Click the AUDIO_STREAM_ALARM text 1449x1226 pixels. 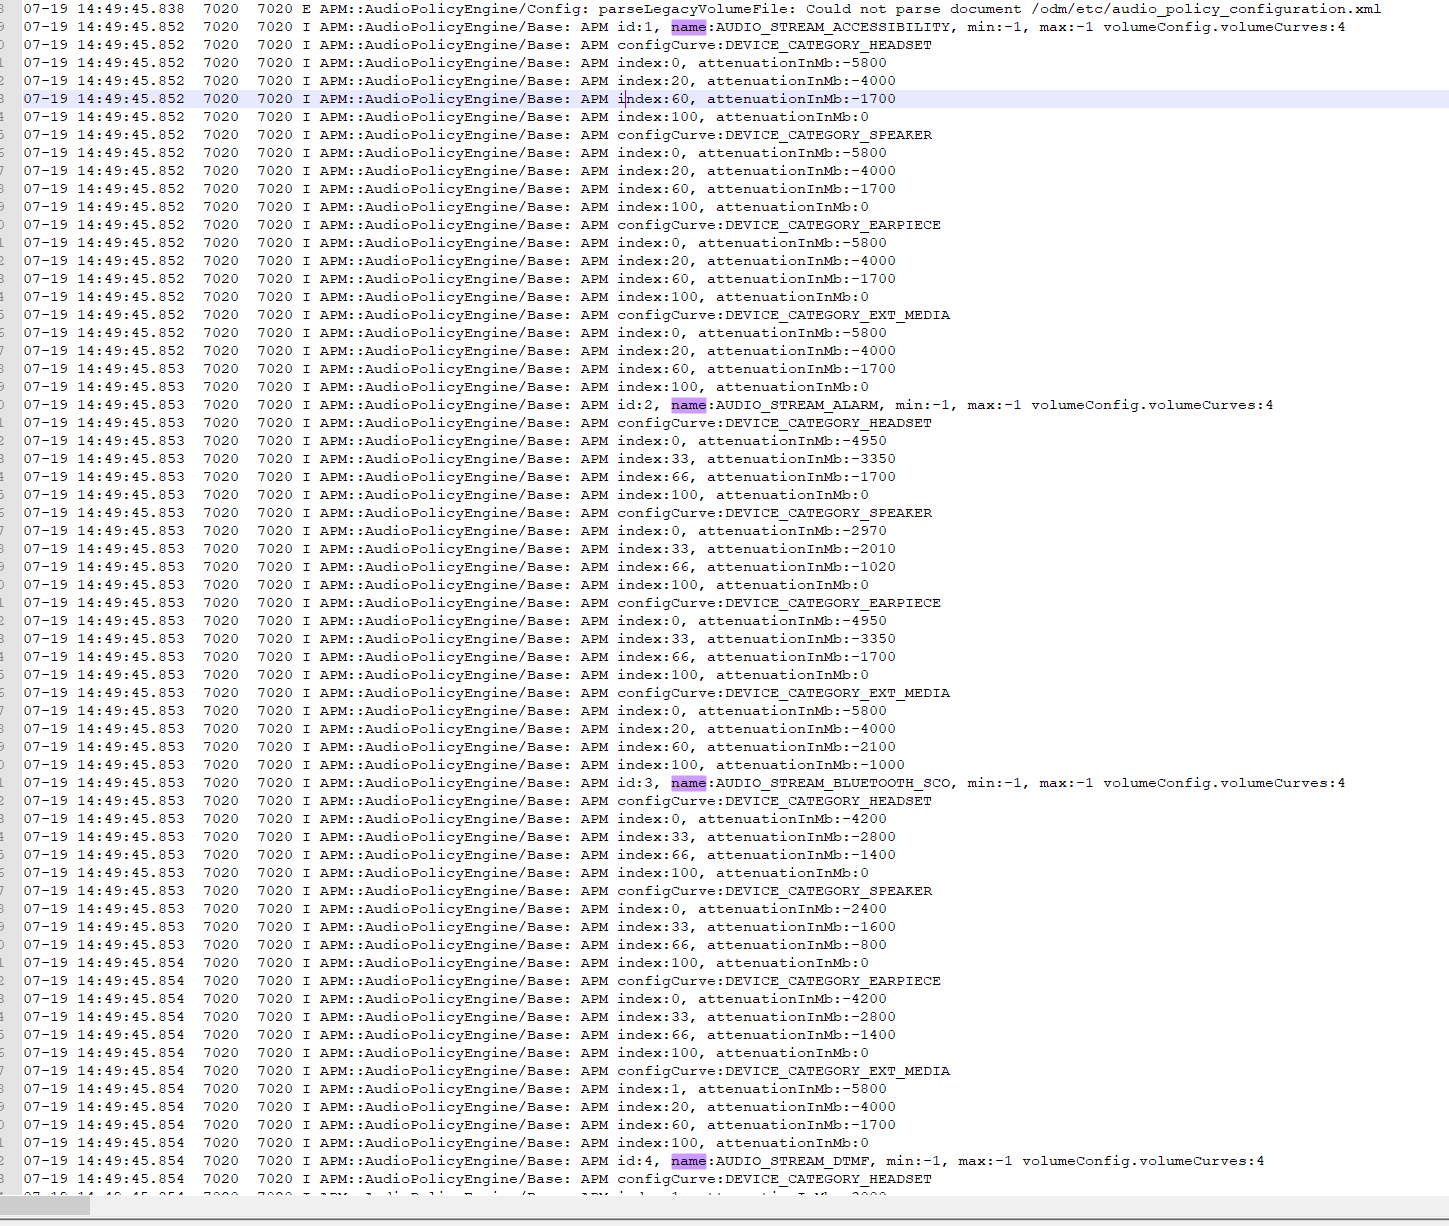coord(796,405)
